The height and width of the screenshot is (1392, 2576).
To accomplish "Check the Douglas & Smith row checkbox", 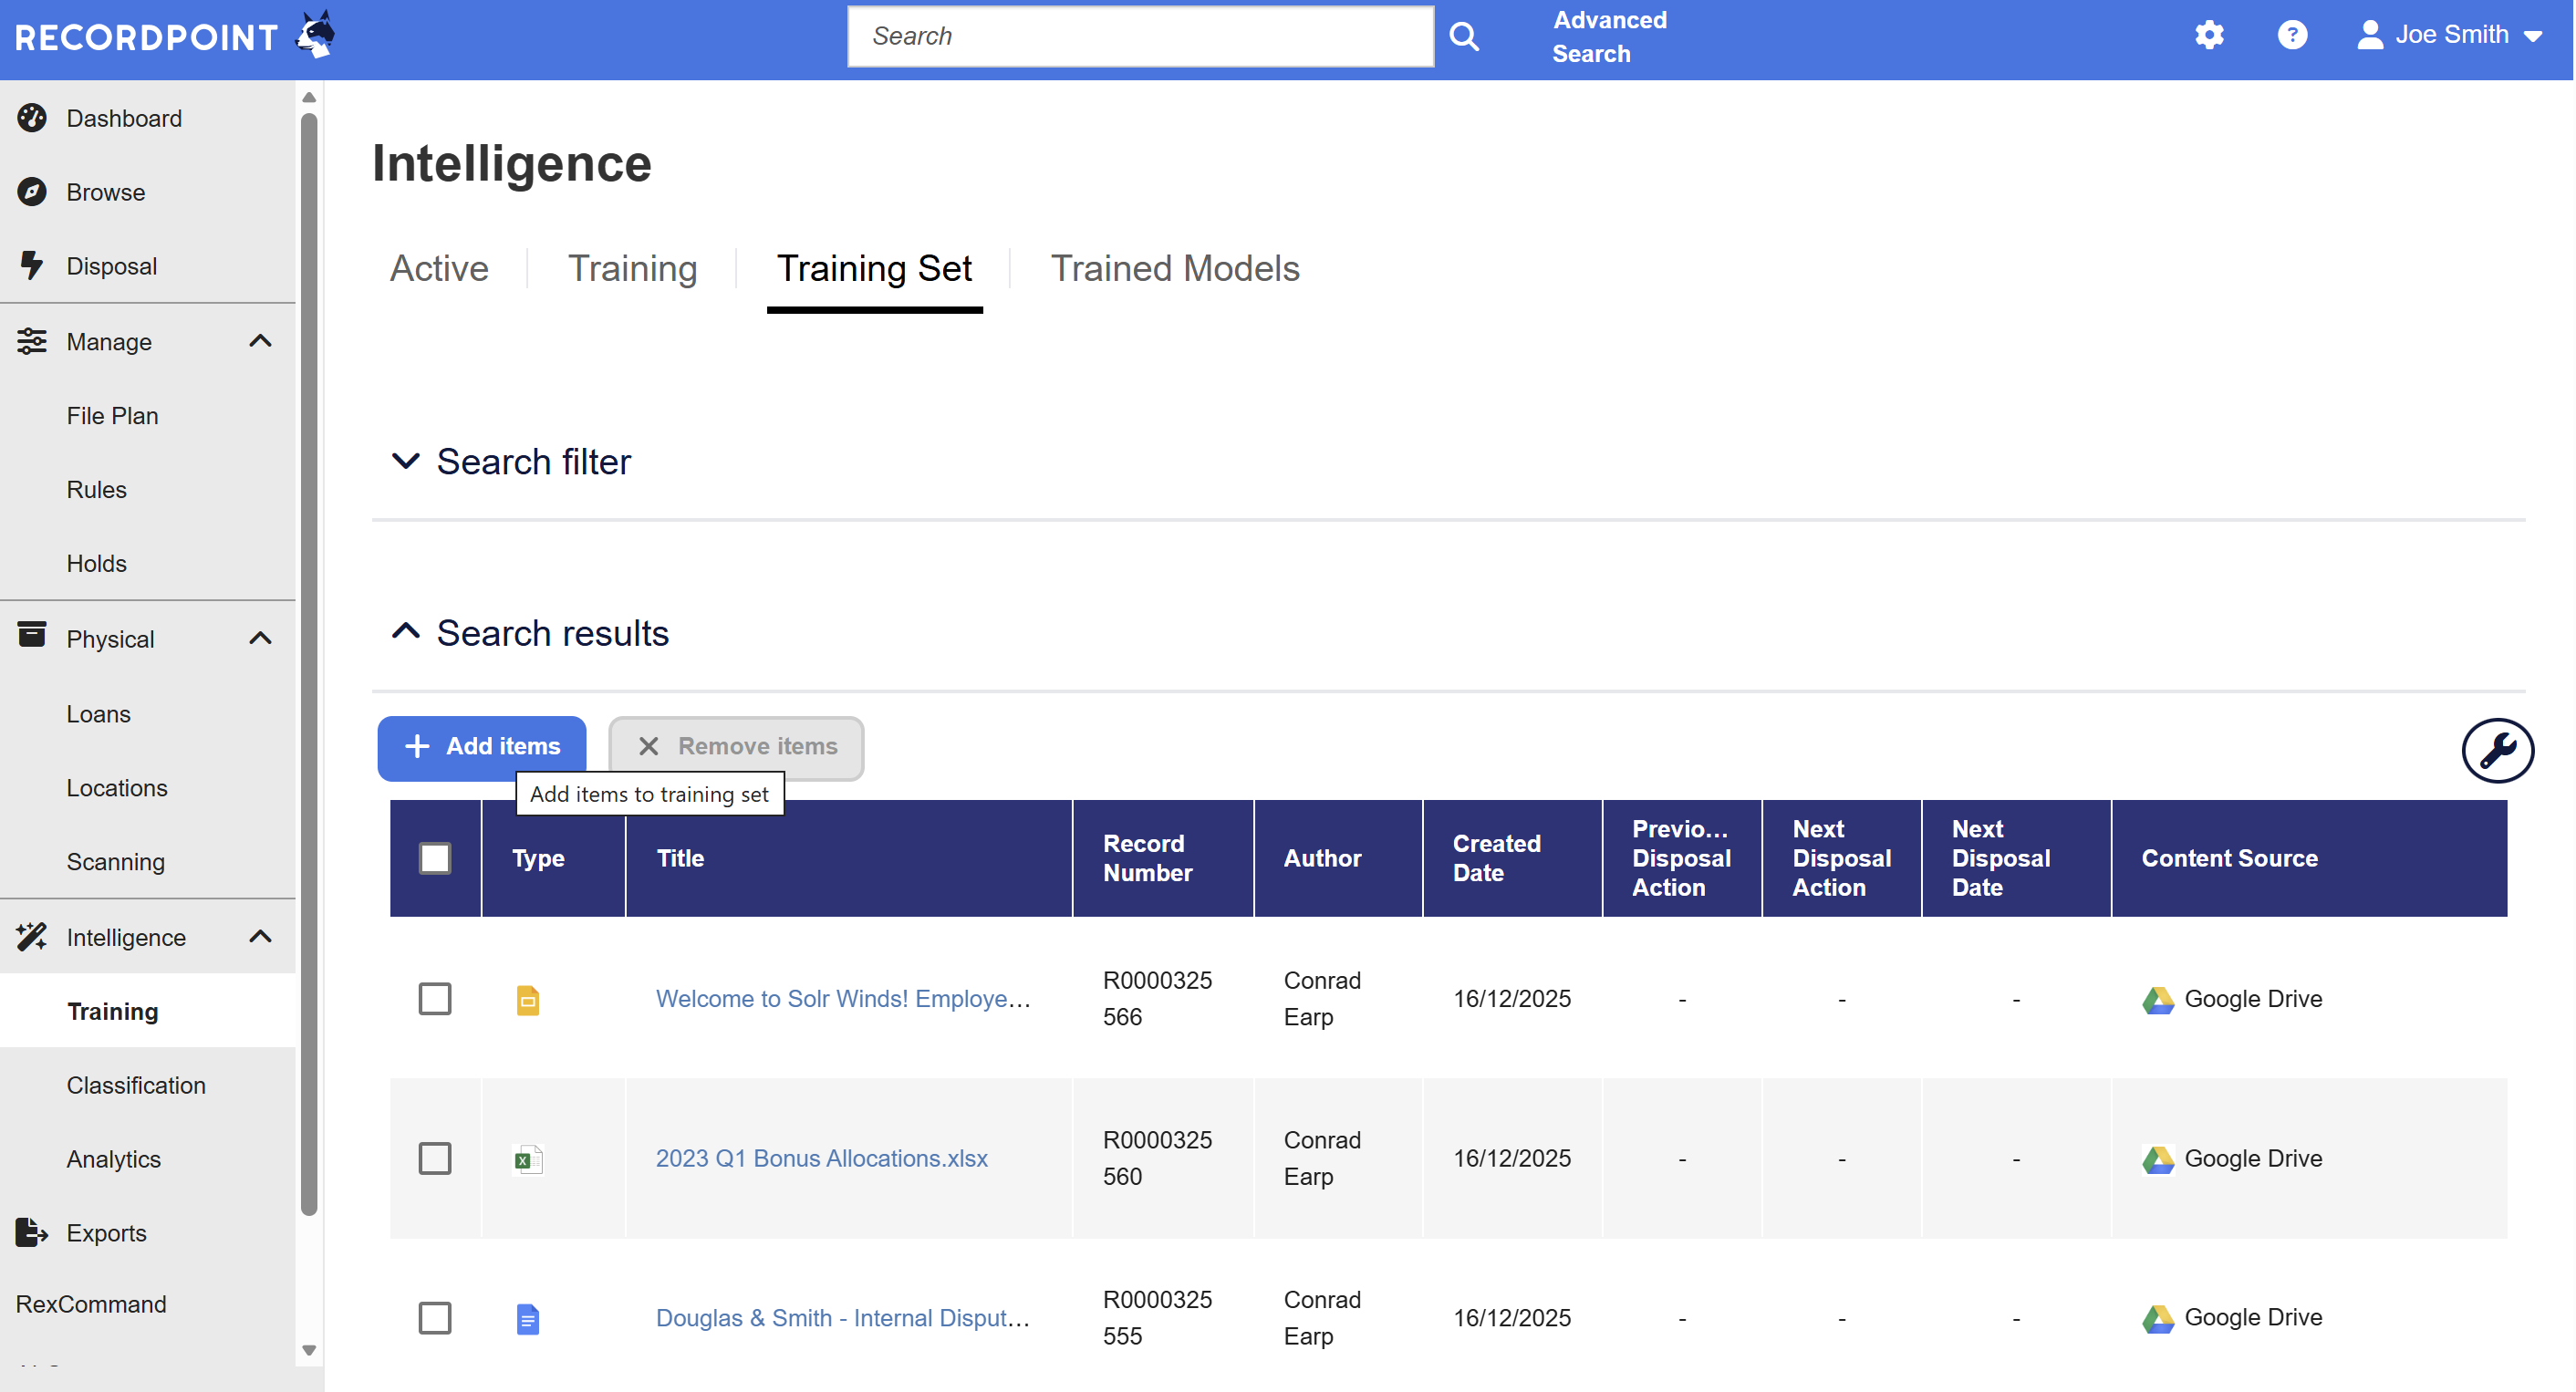I will point(435,1317).
